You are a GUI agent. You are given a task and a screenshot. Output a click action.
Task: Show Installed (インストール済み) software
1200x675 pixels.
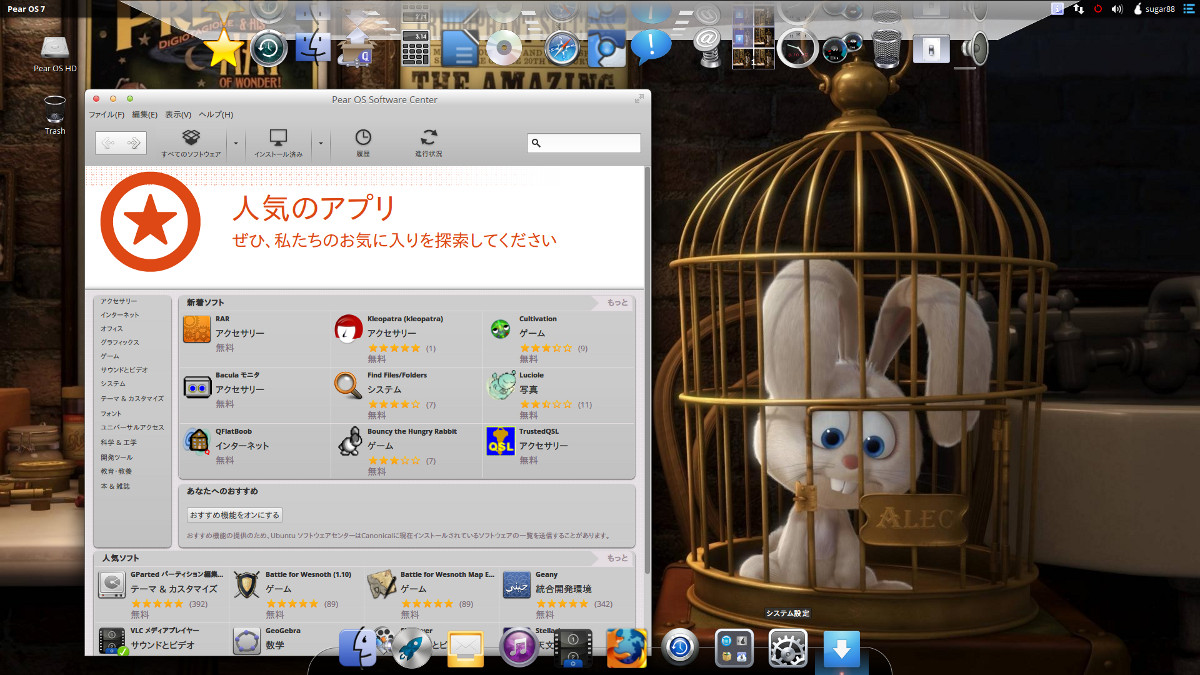278,143
